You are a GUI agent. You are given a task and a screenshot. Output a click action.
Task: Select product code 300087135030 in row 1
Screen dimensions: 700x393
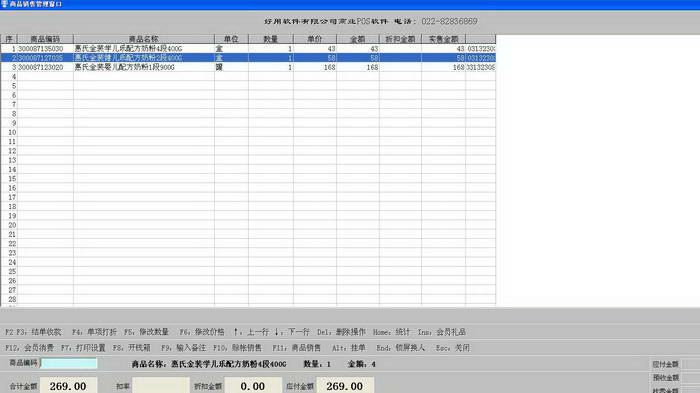tap(41, 48)
